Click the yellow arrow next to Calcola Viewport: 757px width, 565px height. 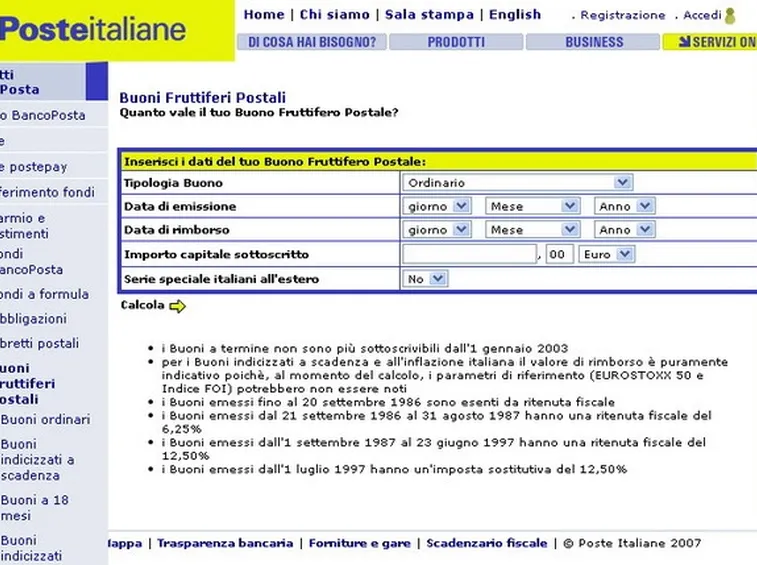pyautogui.click(x=178, y=306)
